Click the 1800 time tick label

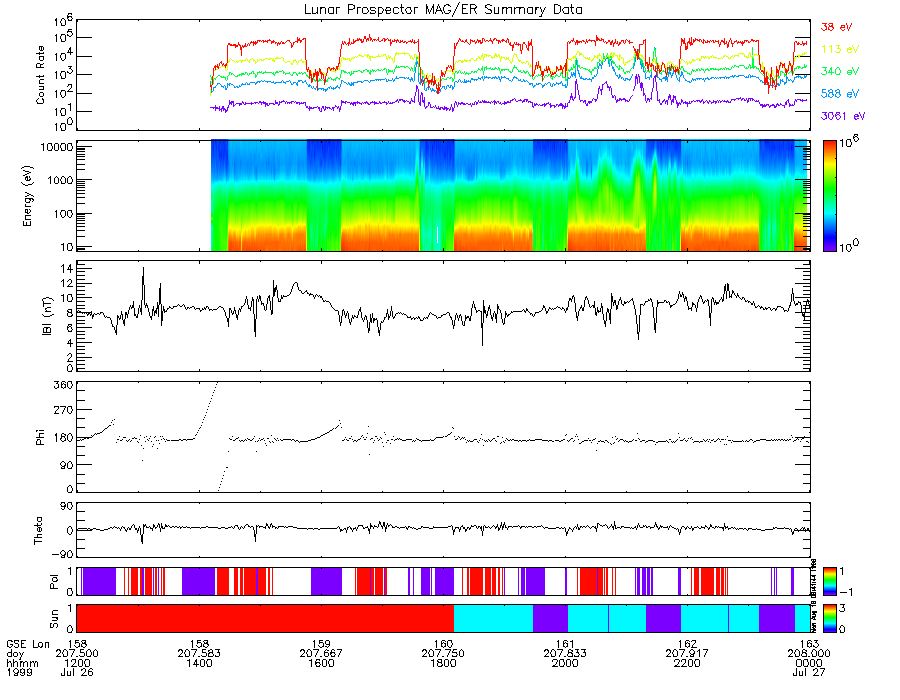[443, 663]
